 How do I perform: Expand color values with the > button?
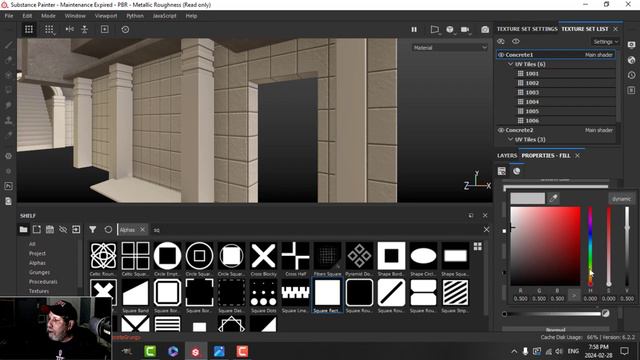[574, 295]
